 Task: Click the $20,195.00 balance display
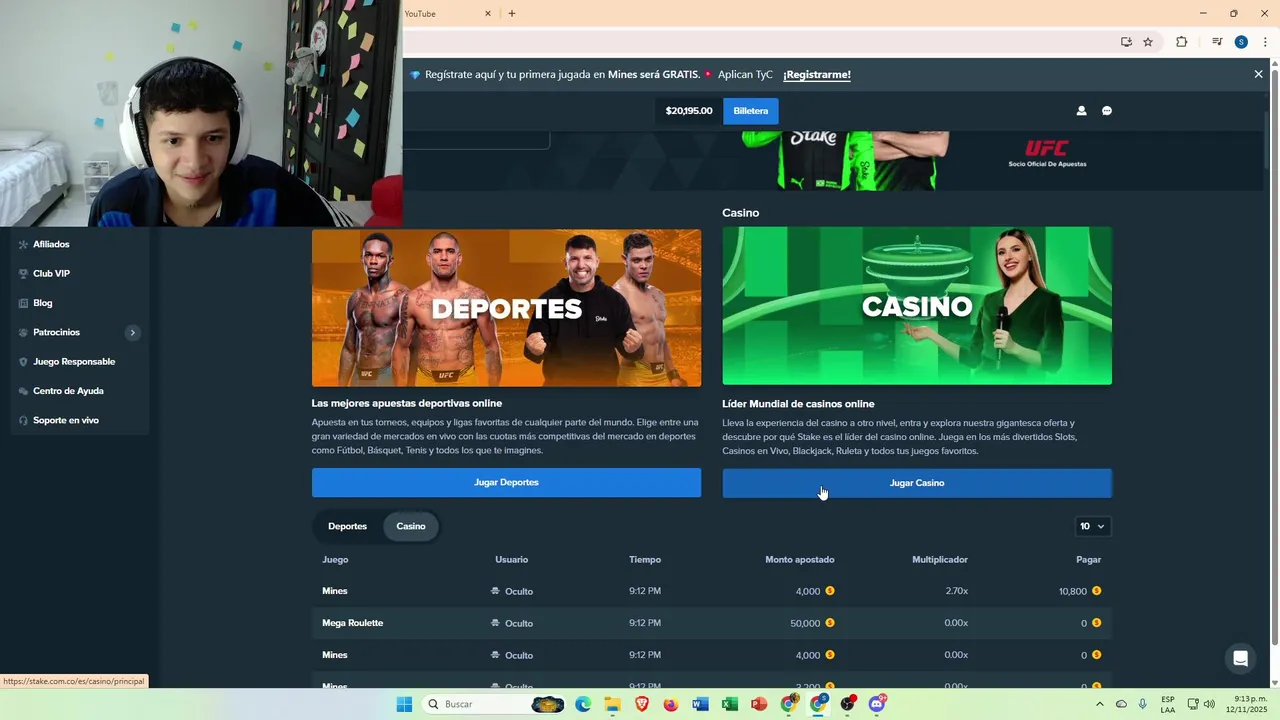(x=689, y=111)
